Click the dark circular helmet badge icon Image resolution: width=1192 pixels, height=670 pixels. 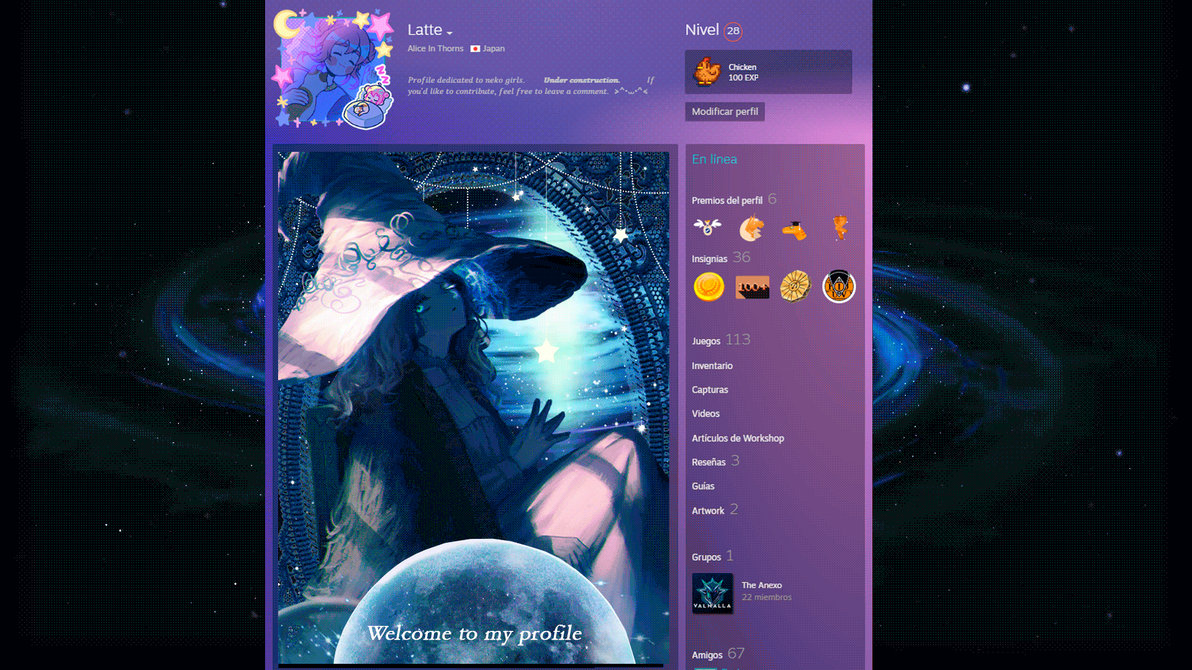[x=839, y=287]
